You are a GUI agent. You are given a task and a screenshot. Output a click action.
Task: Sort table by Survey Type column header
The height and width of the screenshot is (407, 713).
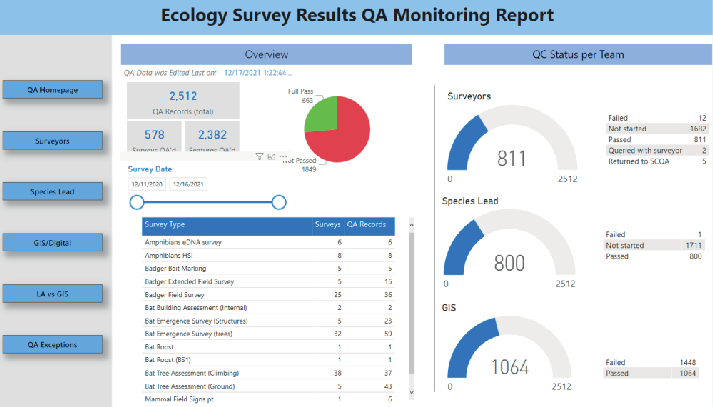click(x=165, y=224)
